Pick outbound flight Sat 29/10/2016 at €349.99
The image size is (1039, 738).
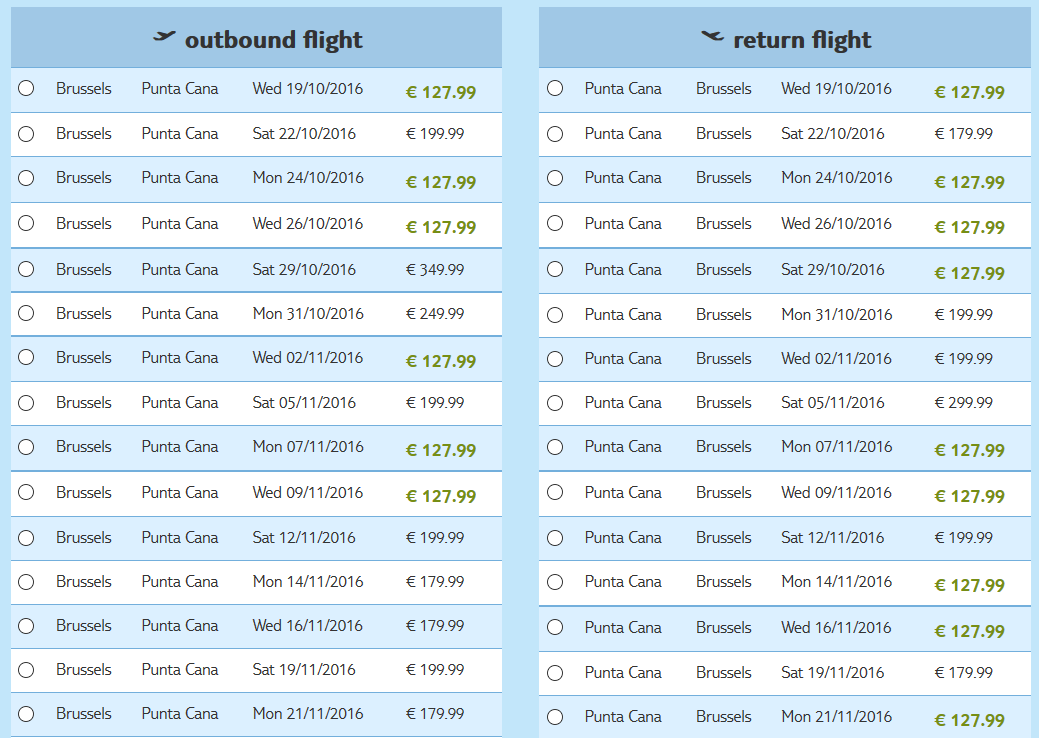(x=26, y=269)
